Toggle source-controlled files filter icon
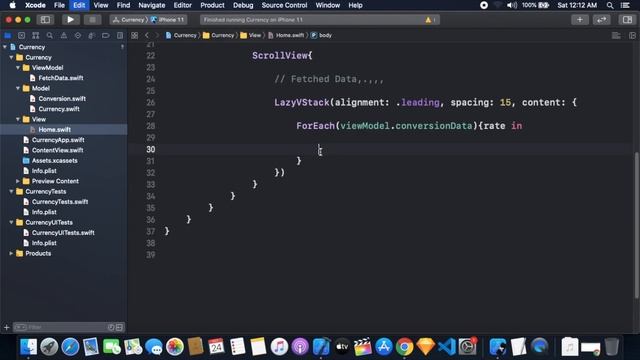The width and height of the screenshot is (640, 360). pos(119,327)
